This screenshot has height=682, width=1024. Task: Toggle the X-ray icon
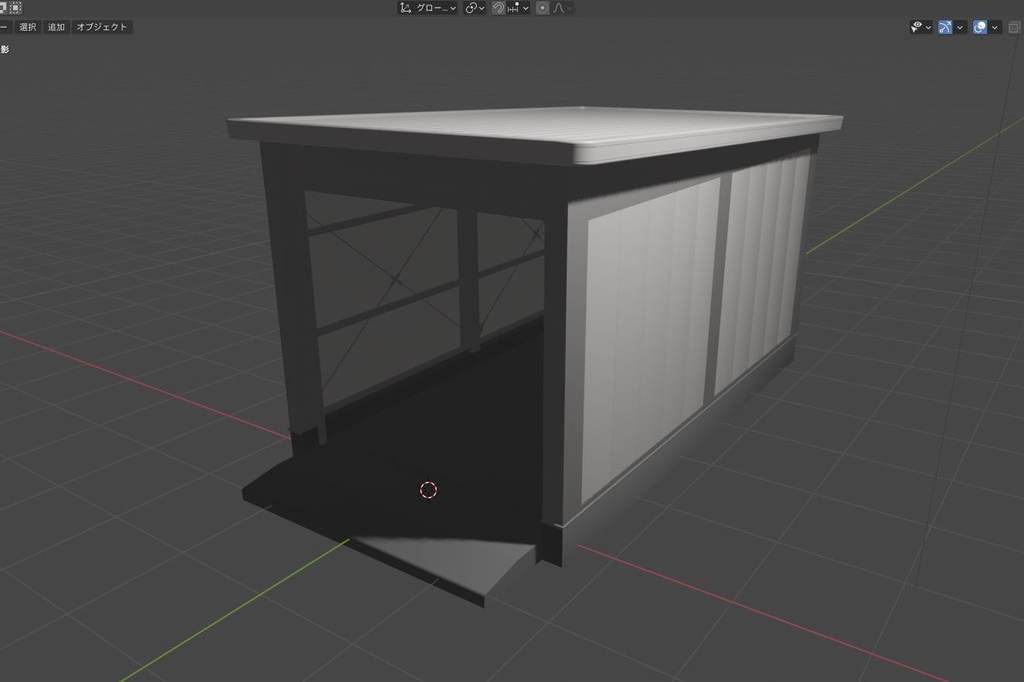click(1014, 27)
